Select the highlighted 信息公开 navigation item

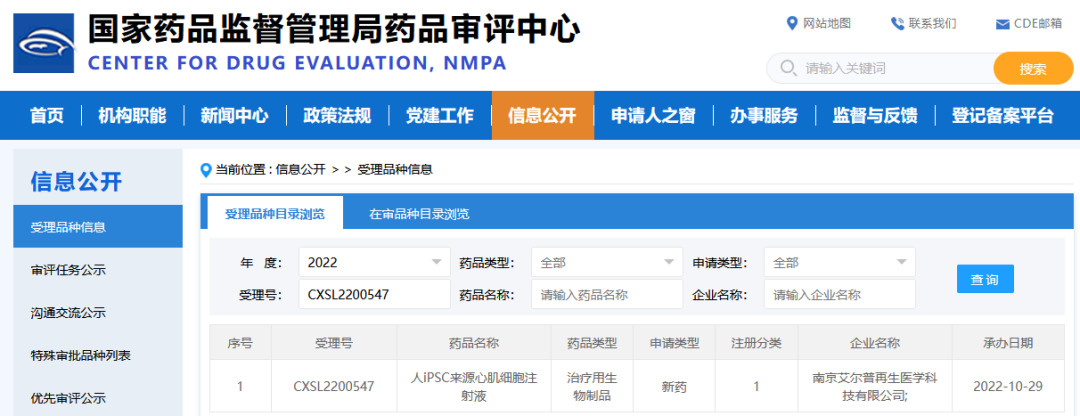543,115
